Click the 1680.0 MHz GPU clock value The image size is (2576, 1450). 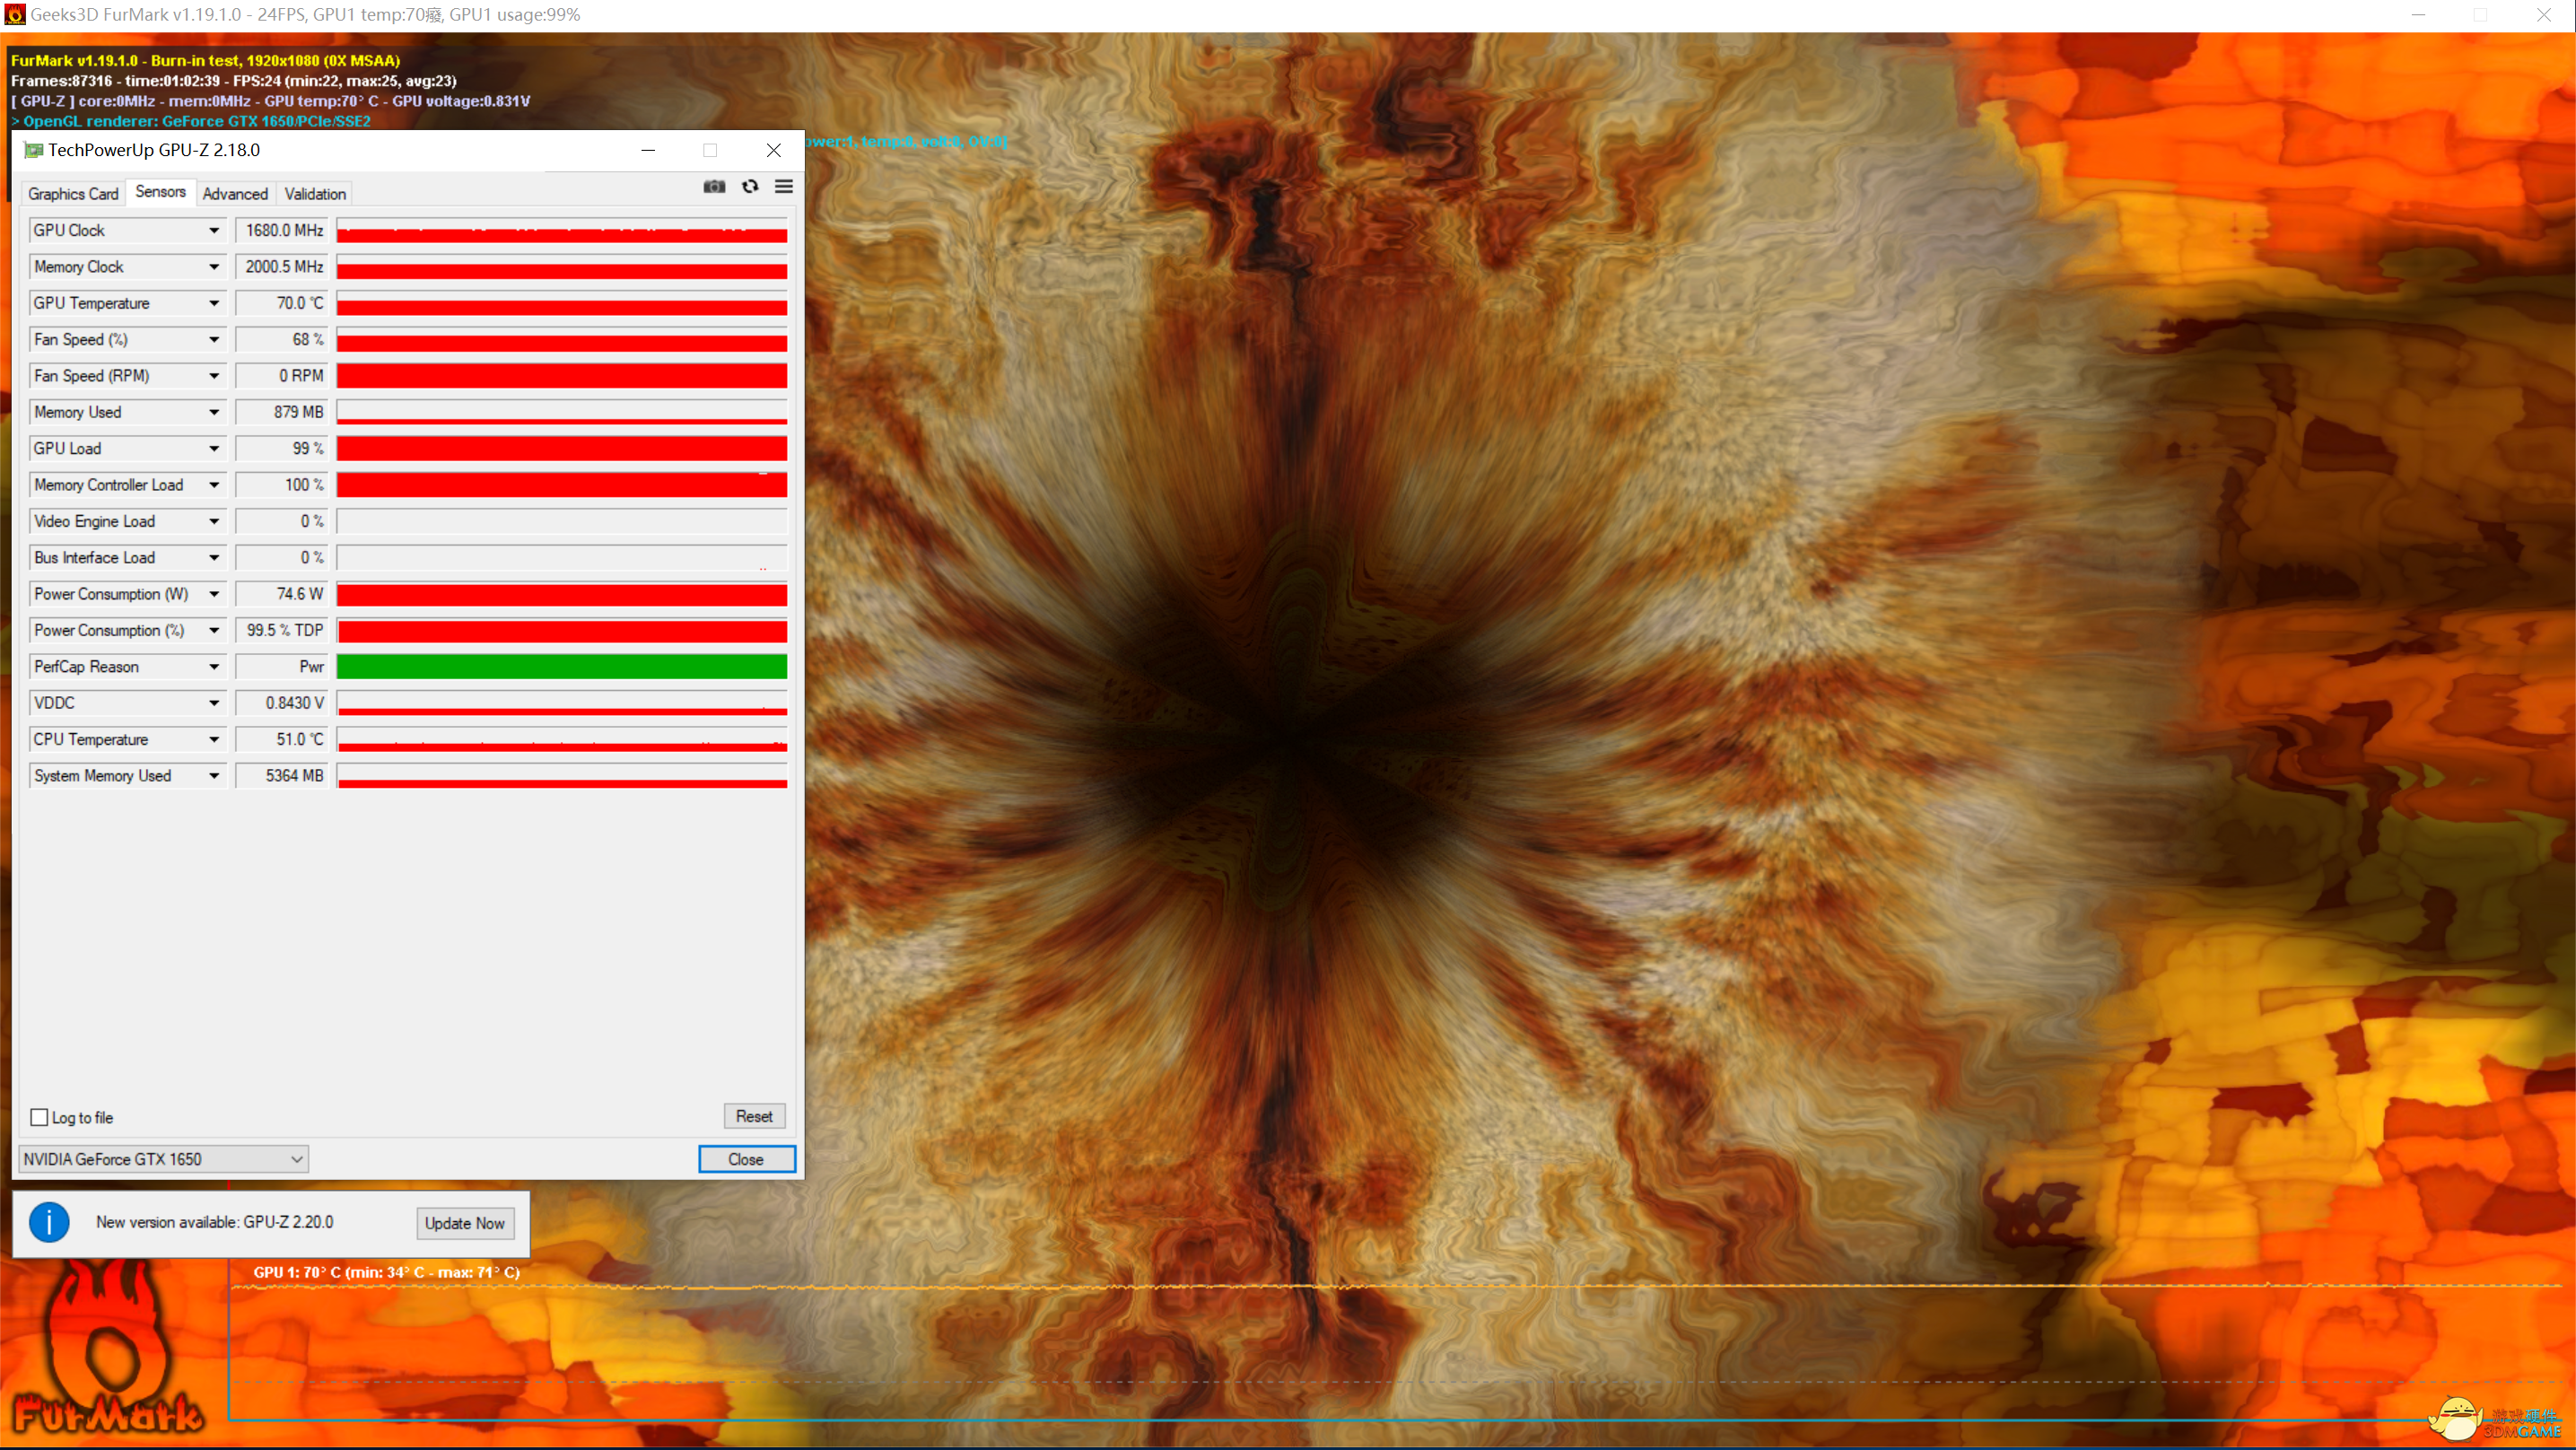click(282, 231)
